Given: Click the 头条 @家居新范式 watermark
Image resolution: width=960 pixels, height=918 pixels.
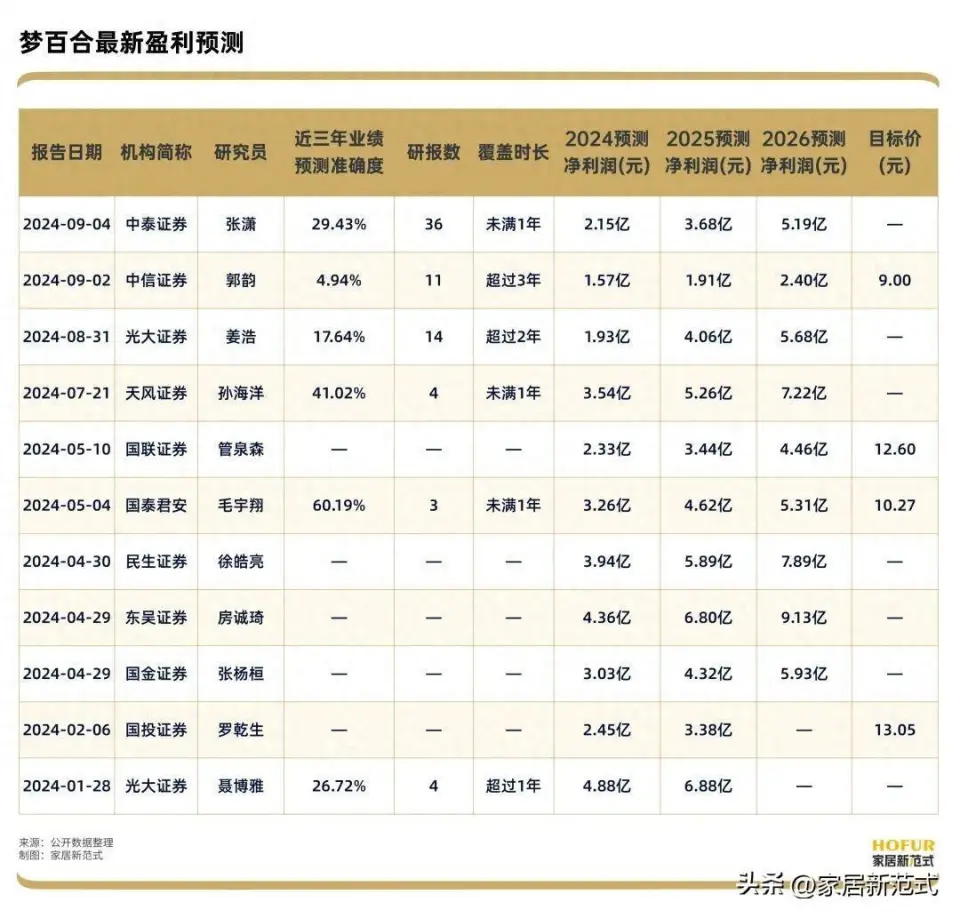Looking at the screenshot, I should (x=838, y=884).
